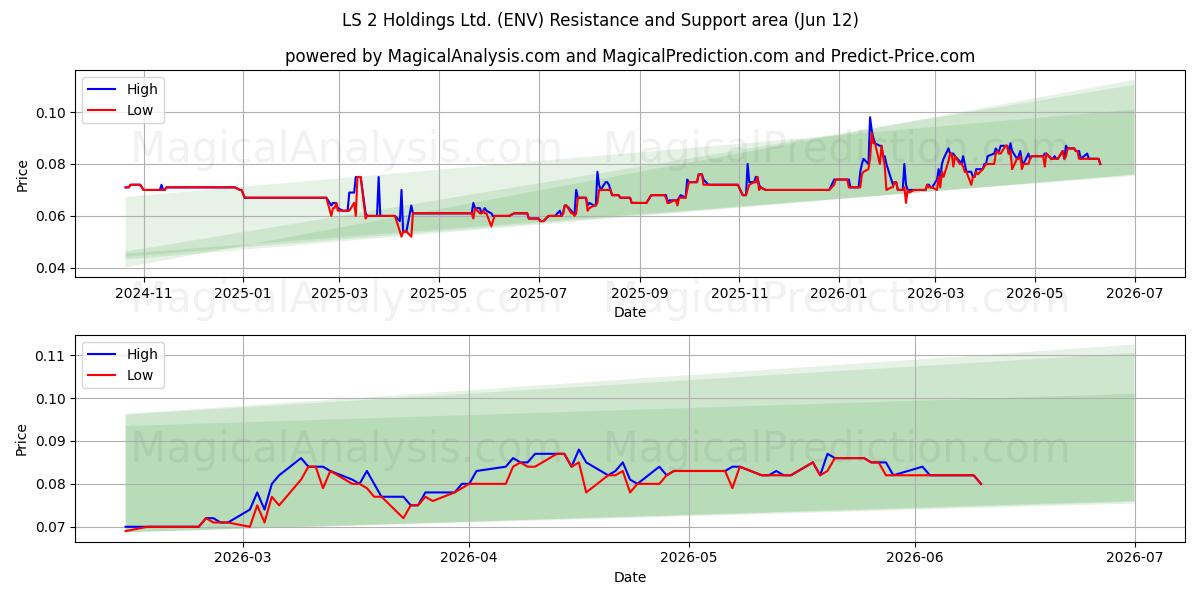The width and height of the screenshot is (1200, 600).
Task: Click the '2026-05' tick on bottom chart
Action: click(690, 558)
